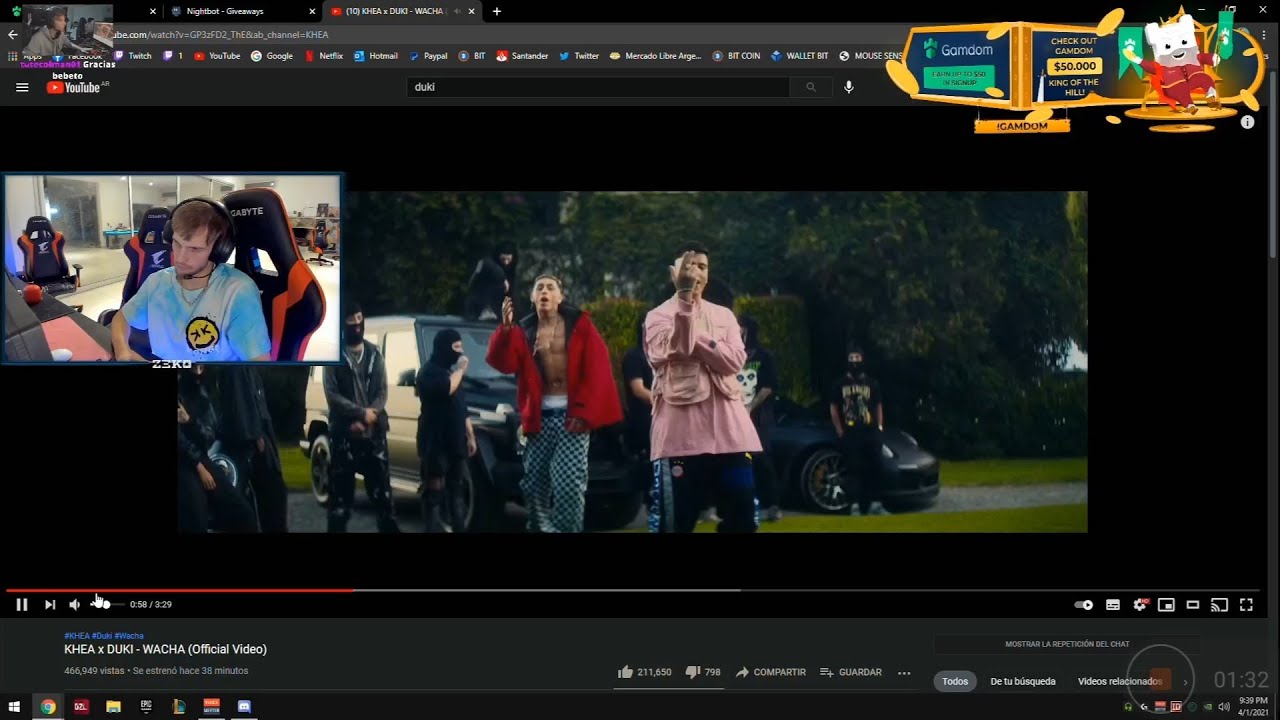Pause the YouTube video
This screenshot has height=720, width=1280.
pyautogui.click(x=21, y=604)
